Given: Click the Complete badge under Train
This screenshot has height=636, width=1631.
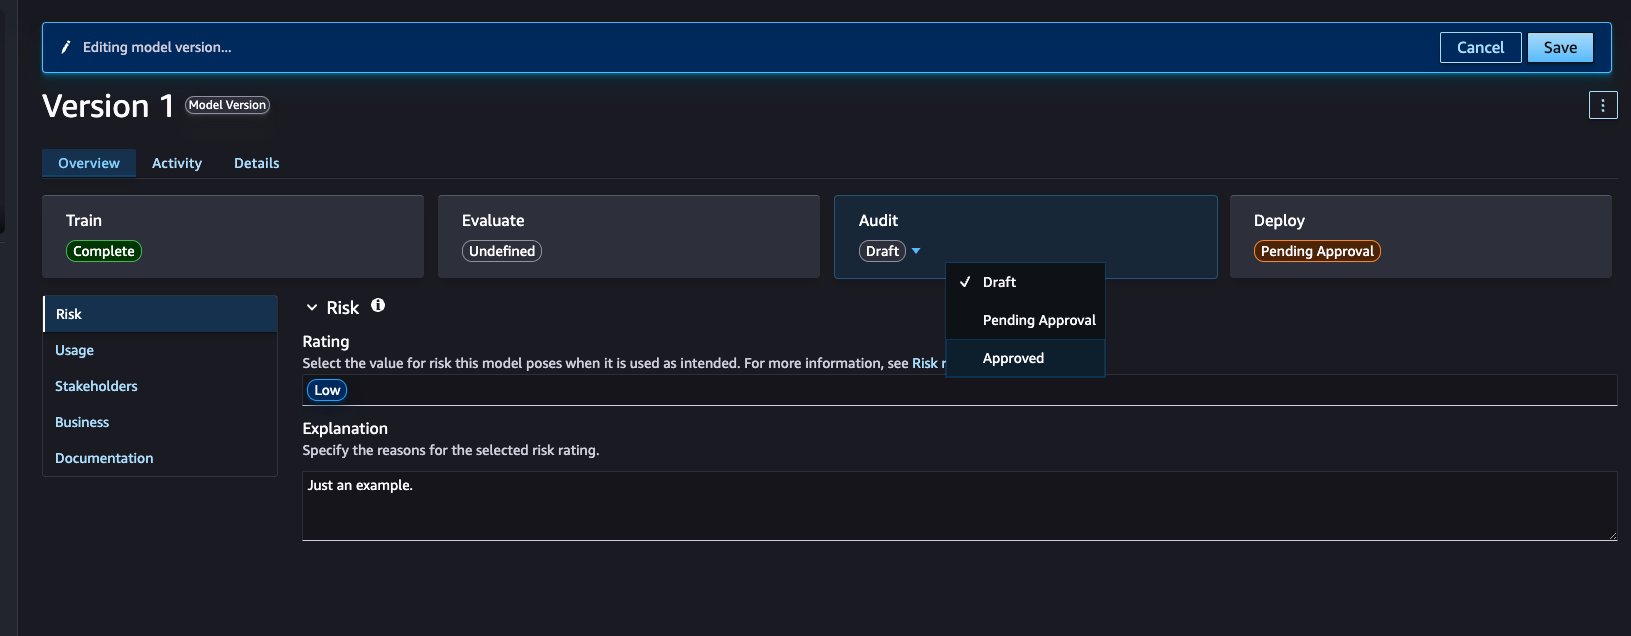Looking at the screenshot, I should pyautogui.click(x=104, y=251).
